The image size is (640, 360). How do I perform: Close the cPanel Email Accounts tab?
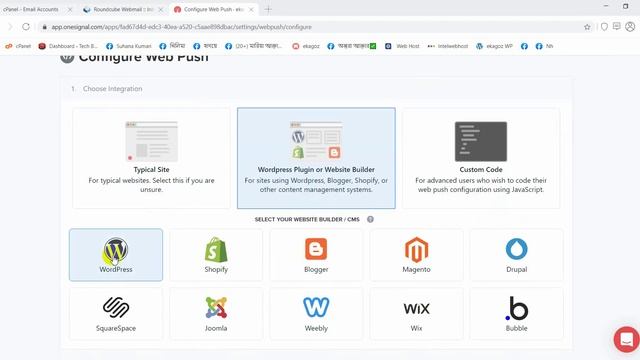point(70,9)
